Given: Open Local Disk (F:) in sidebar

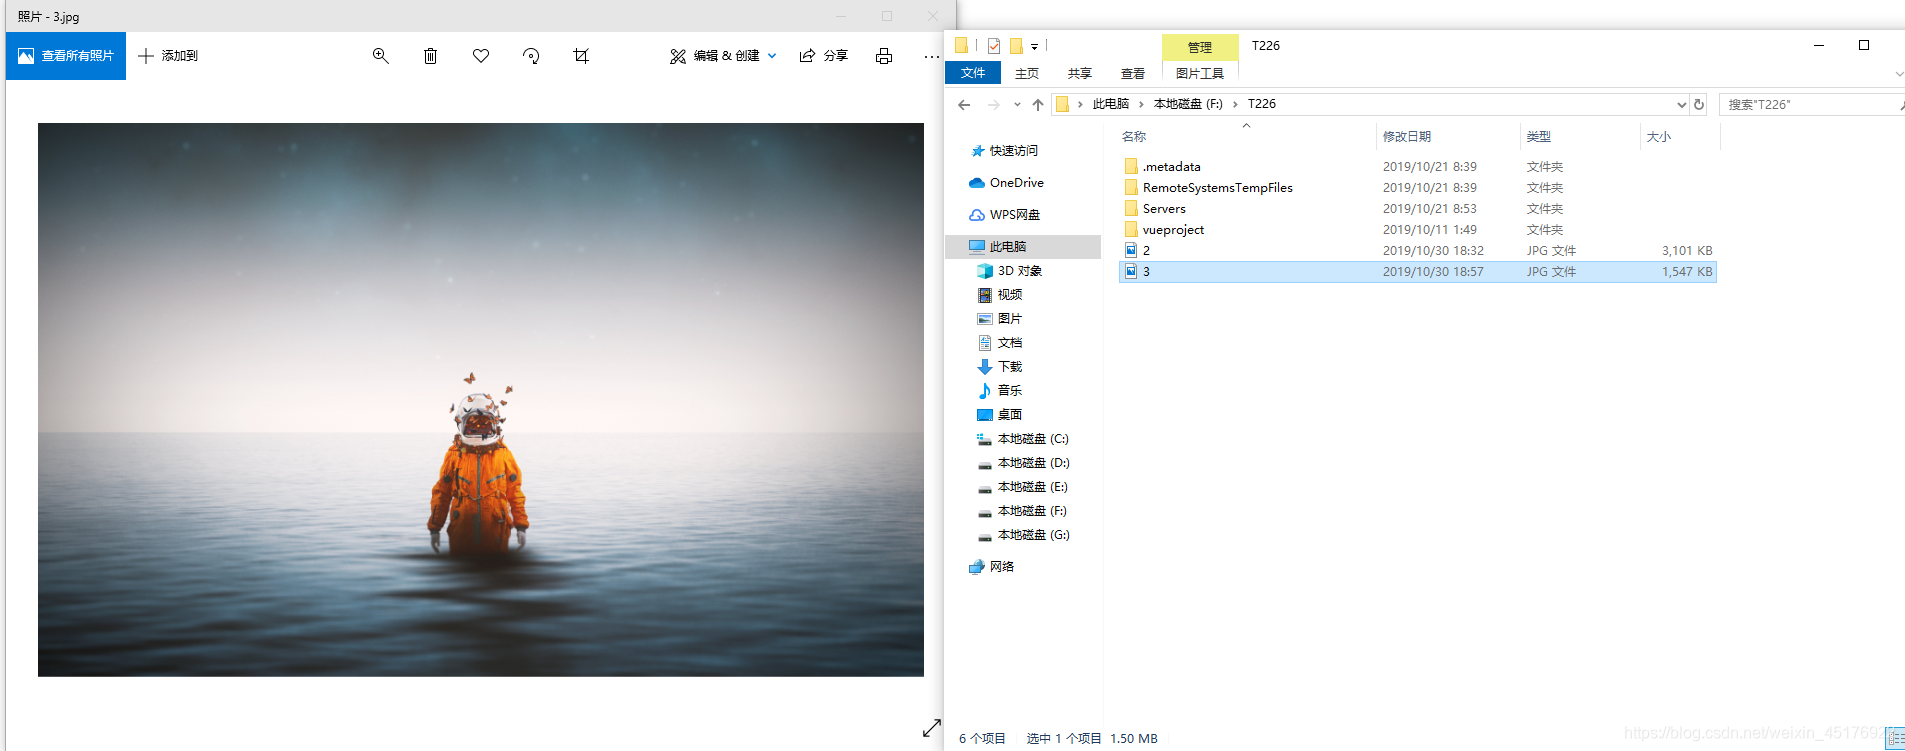Looking at the screenshot, I should 1023,511.
